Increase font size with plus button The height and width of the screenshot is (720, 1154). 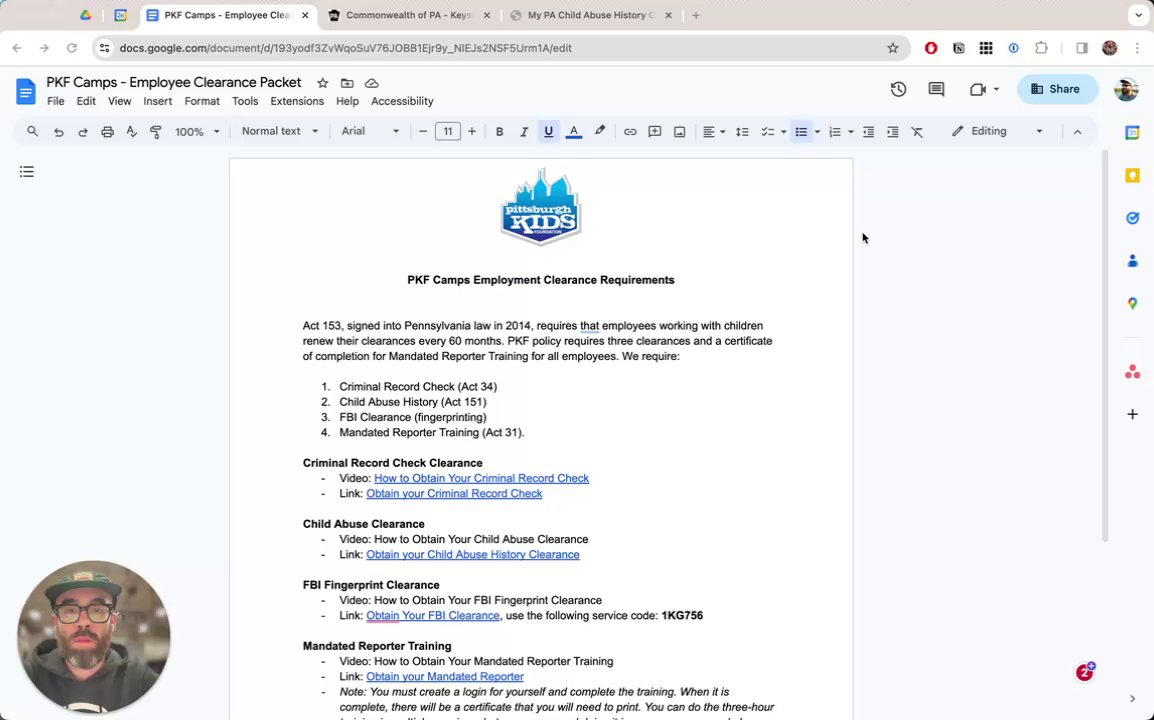(472, 132)
